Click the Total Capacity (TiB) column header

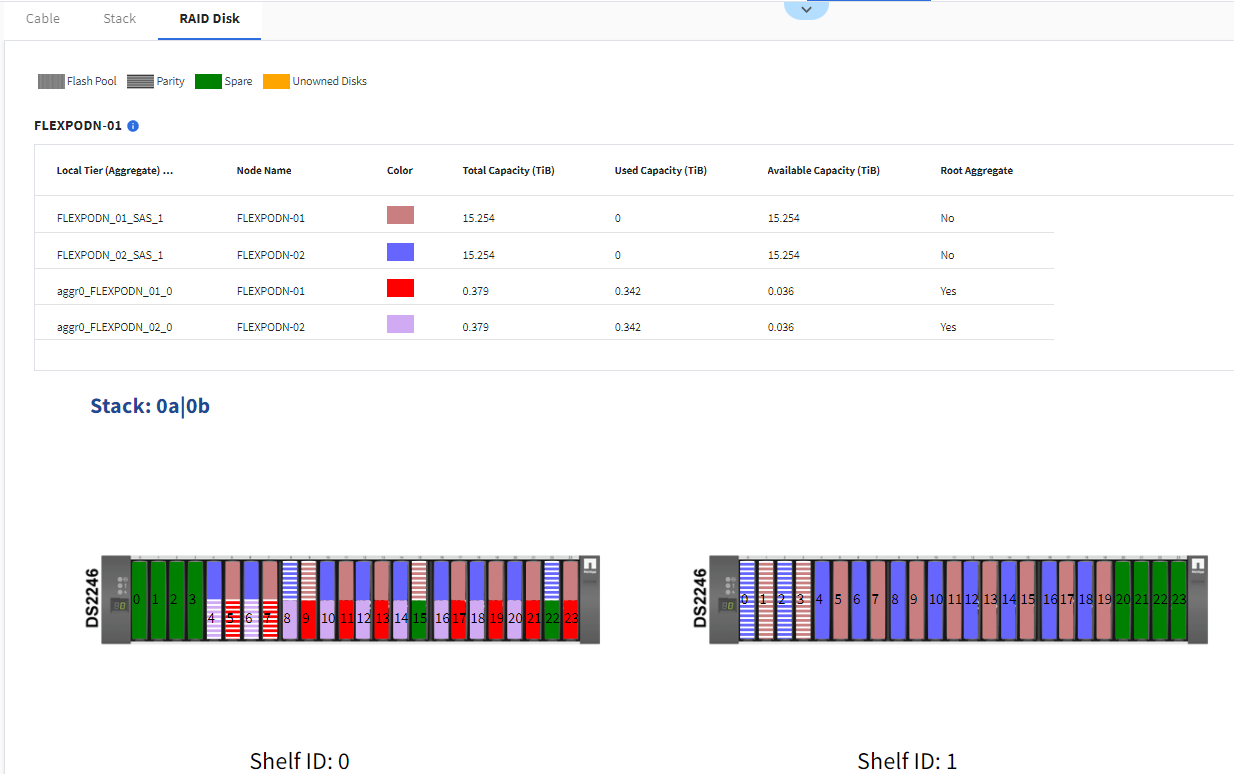pyautogui.click(x=508, y=171)
